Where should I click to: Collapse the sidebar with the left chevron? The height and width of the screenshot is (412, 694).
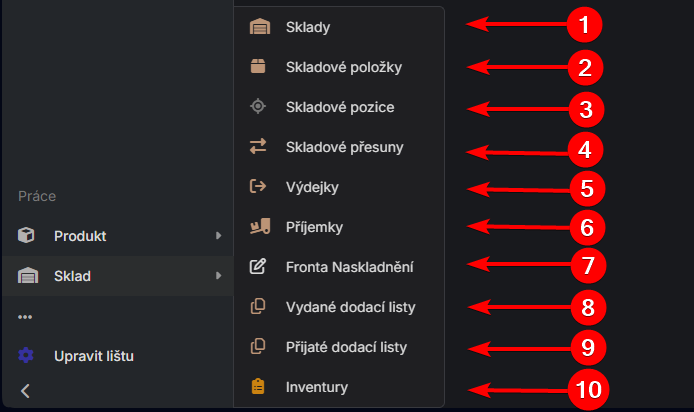[26, 391]
